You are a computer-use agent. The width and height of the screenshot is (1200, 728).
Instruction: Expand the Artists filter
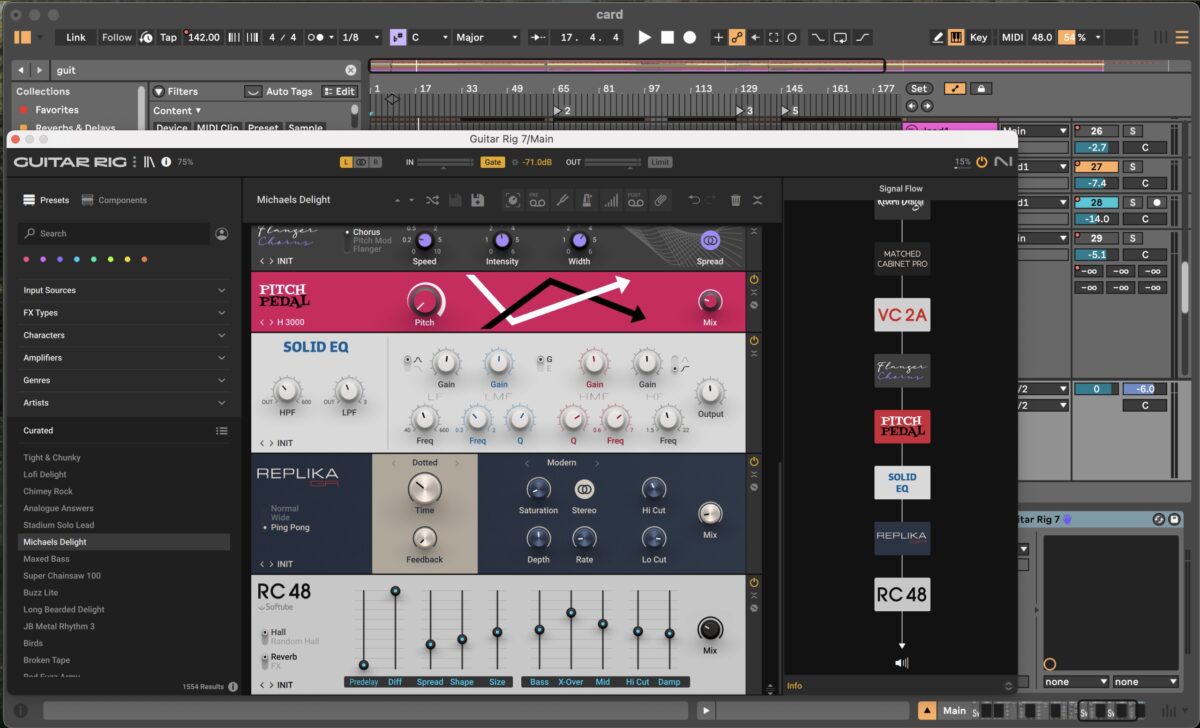point(126,403)
